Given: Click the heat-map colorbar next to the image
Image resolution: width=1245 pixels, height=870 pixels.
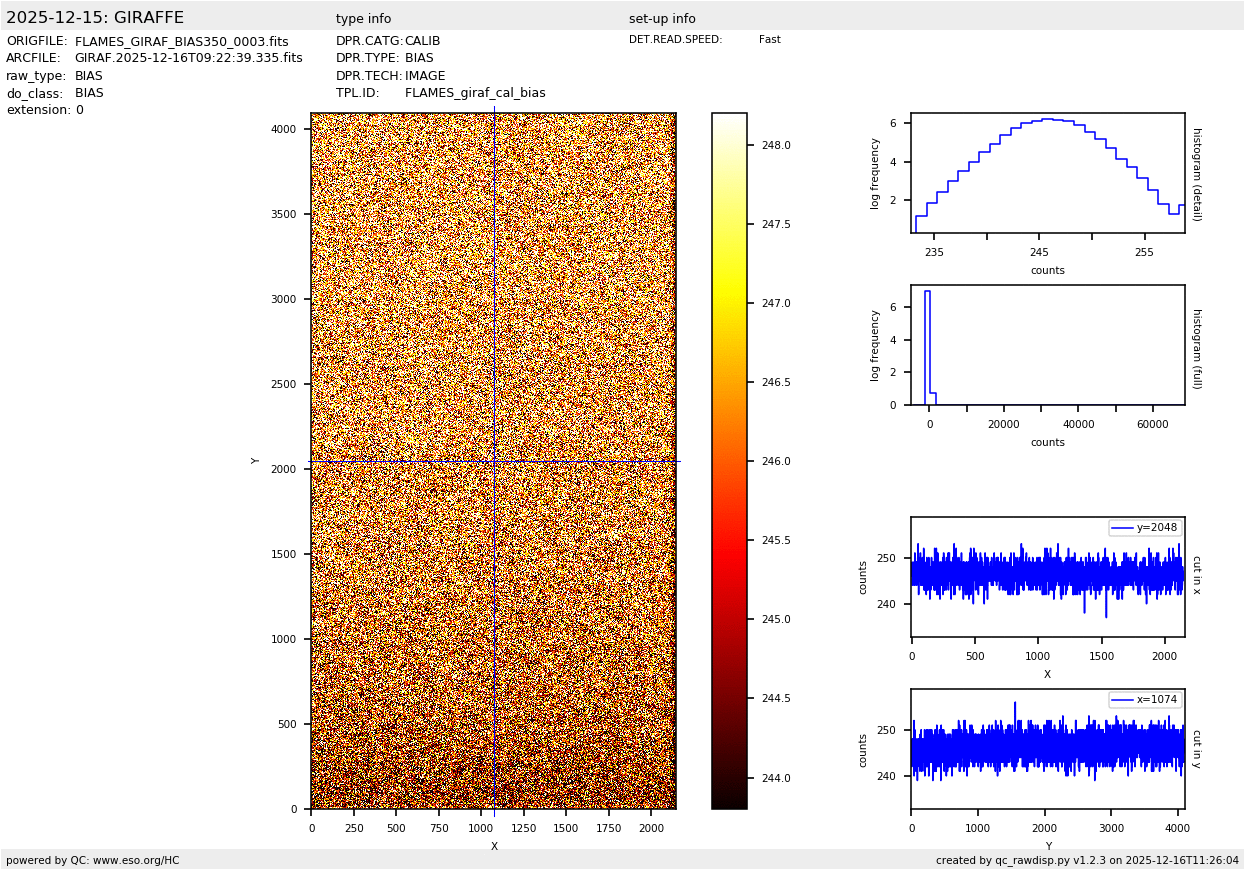Looking at the screenshot, I should click(729, 460).
